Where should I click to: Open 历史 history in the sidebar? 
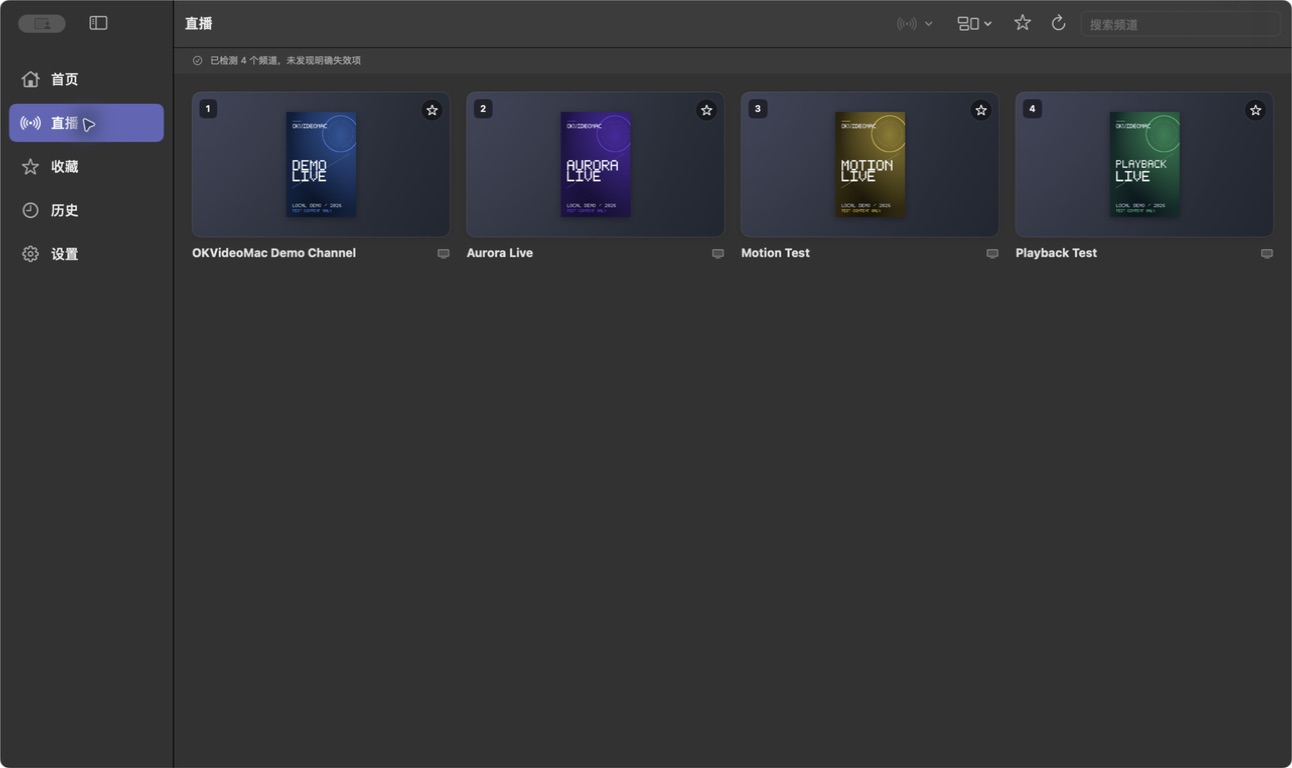[86, 210]
